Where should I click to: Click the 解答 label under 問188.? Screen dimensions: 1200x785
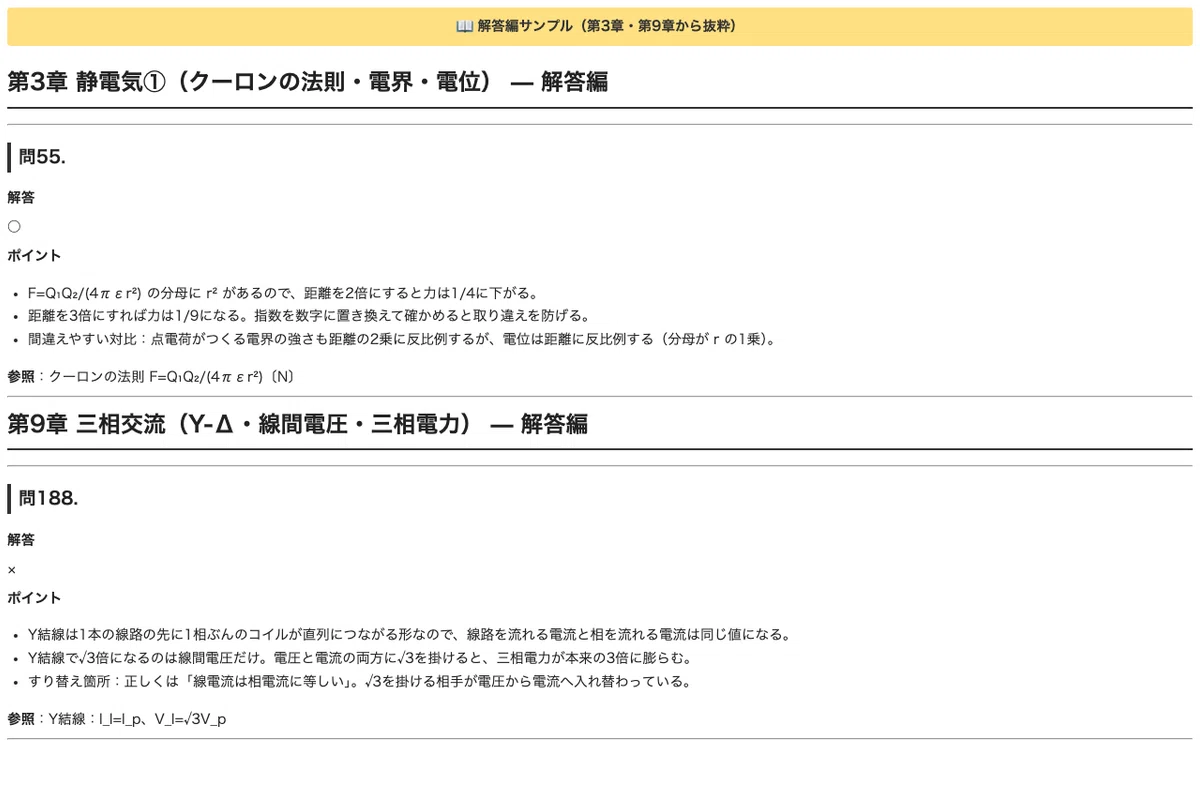pyautogui.click(x=21, y=540)
